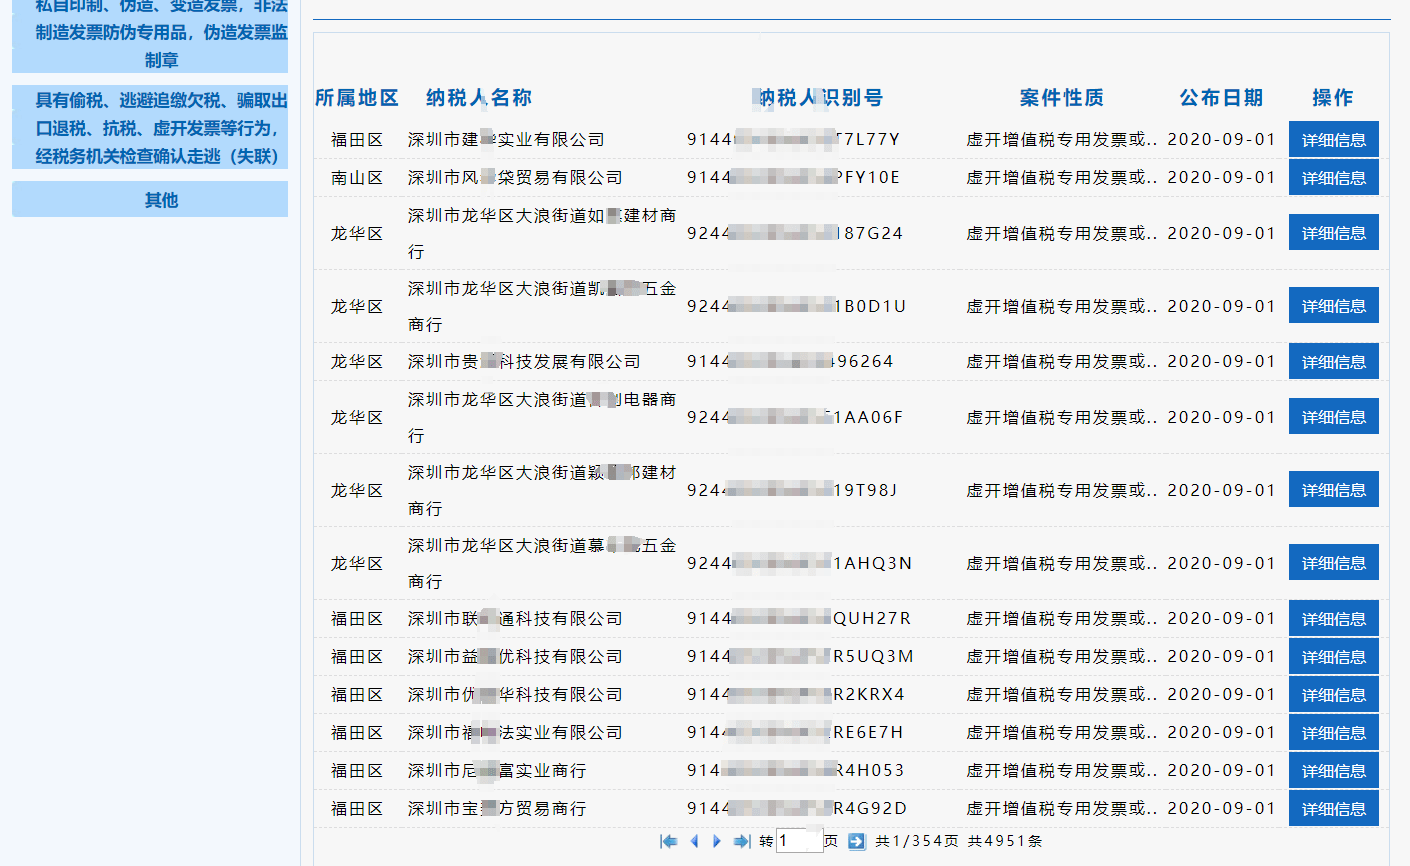Click the taxpayer name ending 法实业有限公司
Image resolution: width=1410 pixels, height=866 pixels.
515,733
